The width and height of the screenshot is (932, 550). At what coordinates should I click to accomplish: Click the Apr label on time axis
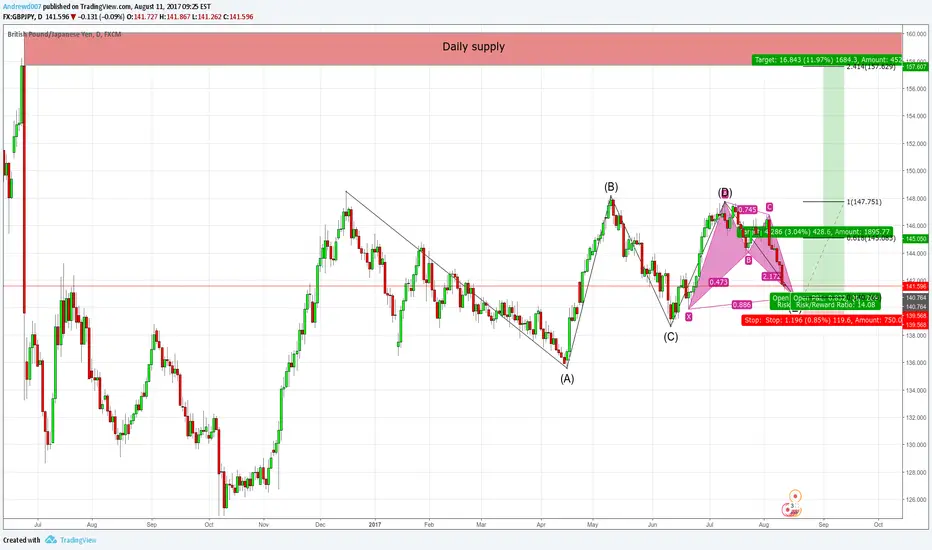[541, 524]
